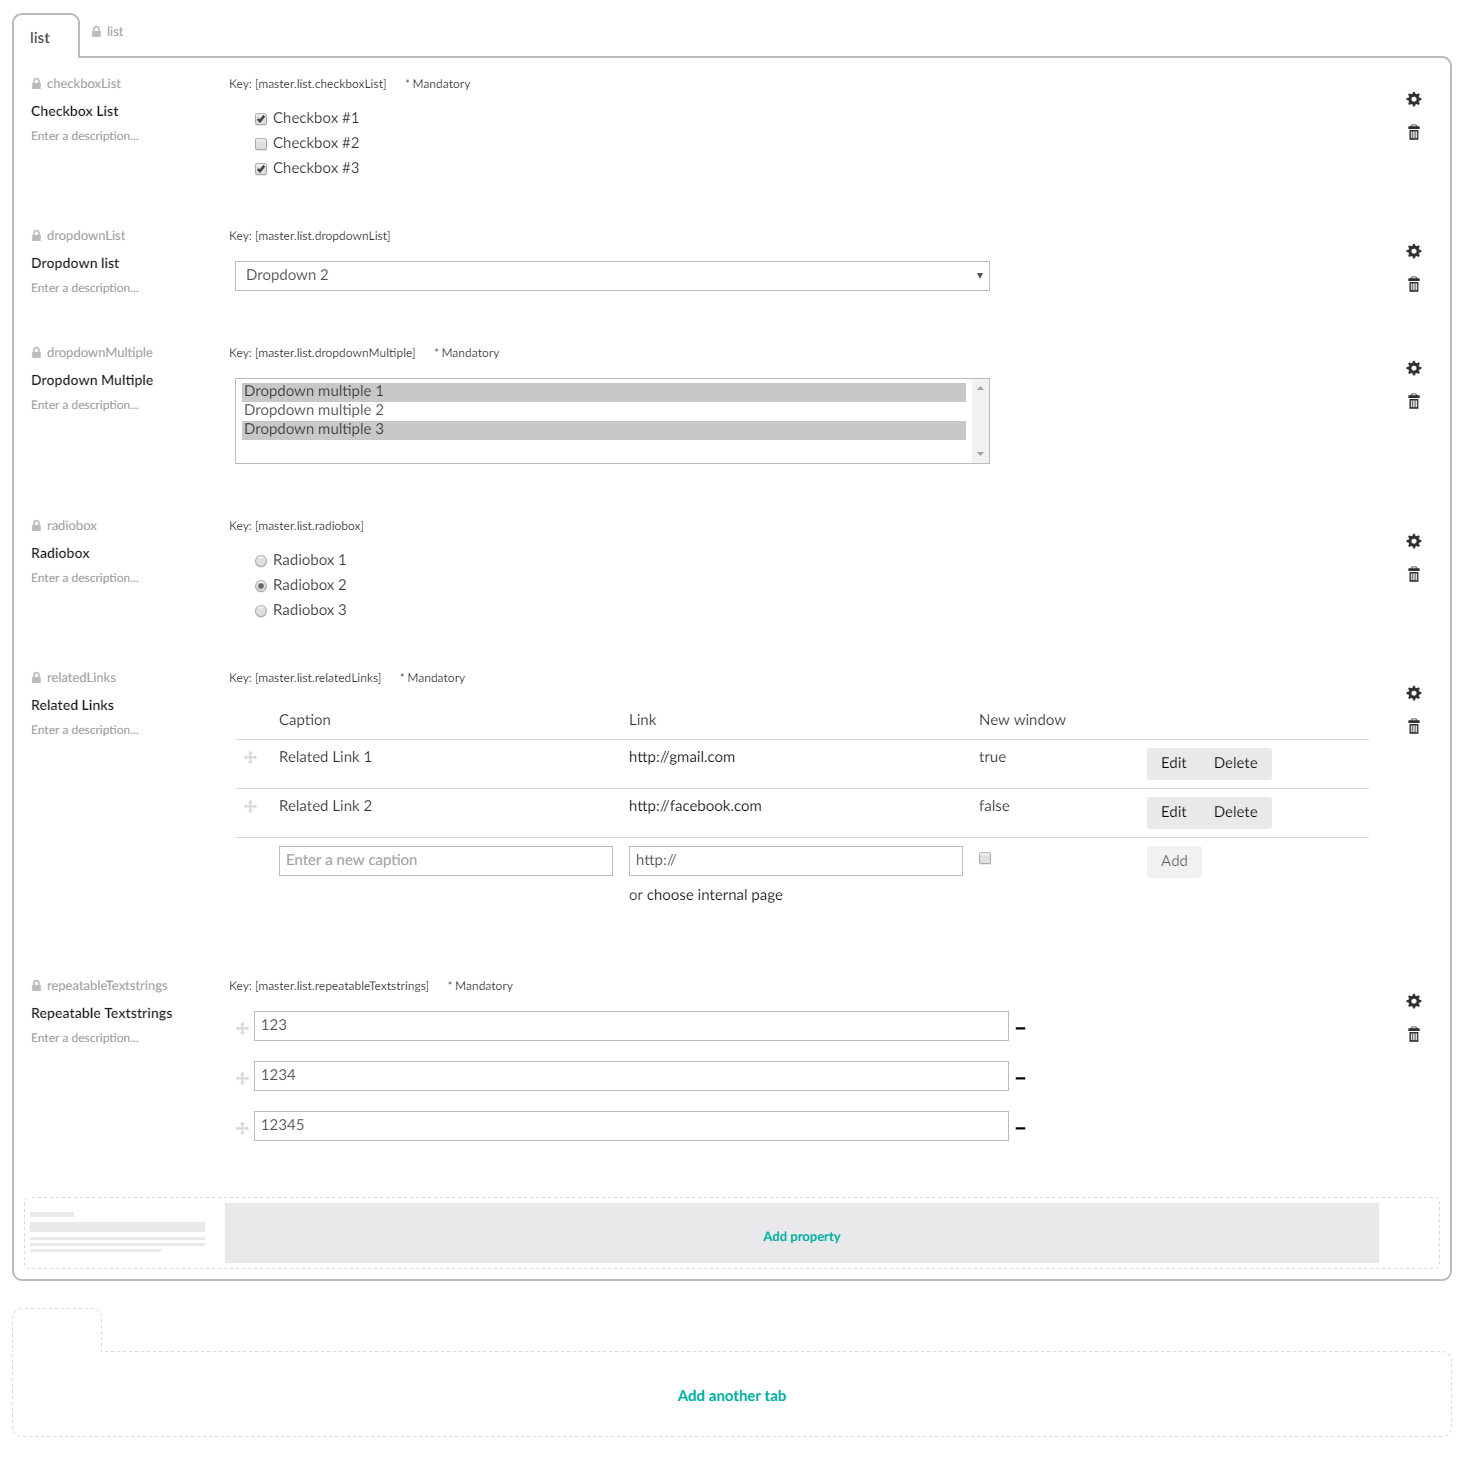The width and height of the screenshot is (1464, 1461).
Task: Toggle new window checkbox for new link
Action: click(985, 858)
